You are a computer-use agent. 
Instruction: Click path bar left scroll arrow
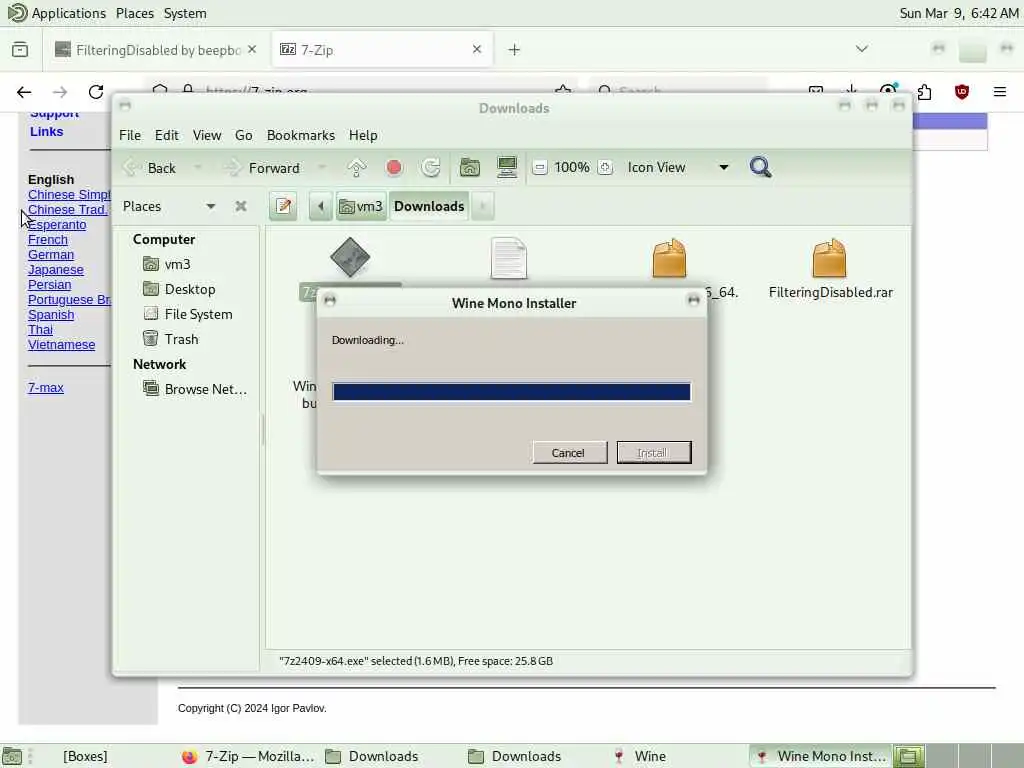click(x=321, y=206)
